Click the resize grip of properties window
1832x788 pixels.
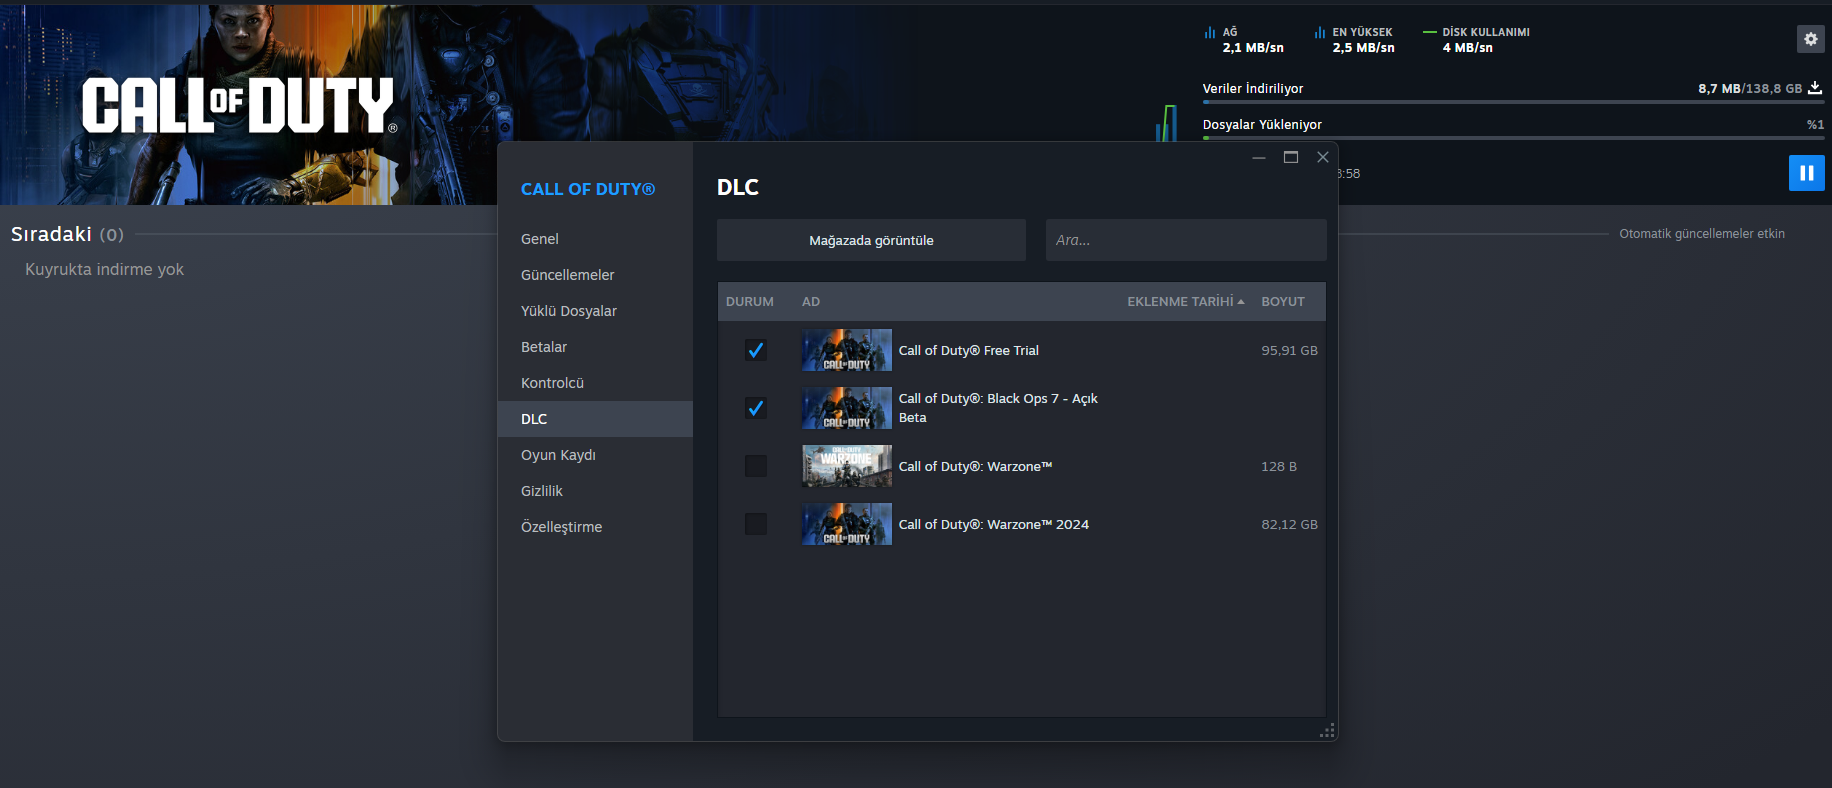tap(1327, 731)
